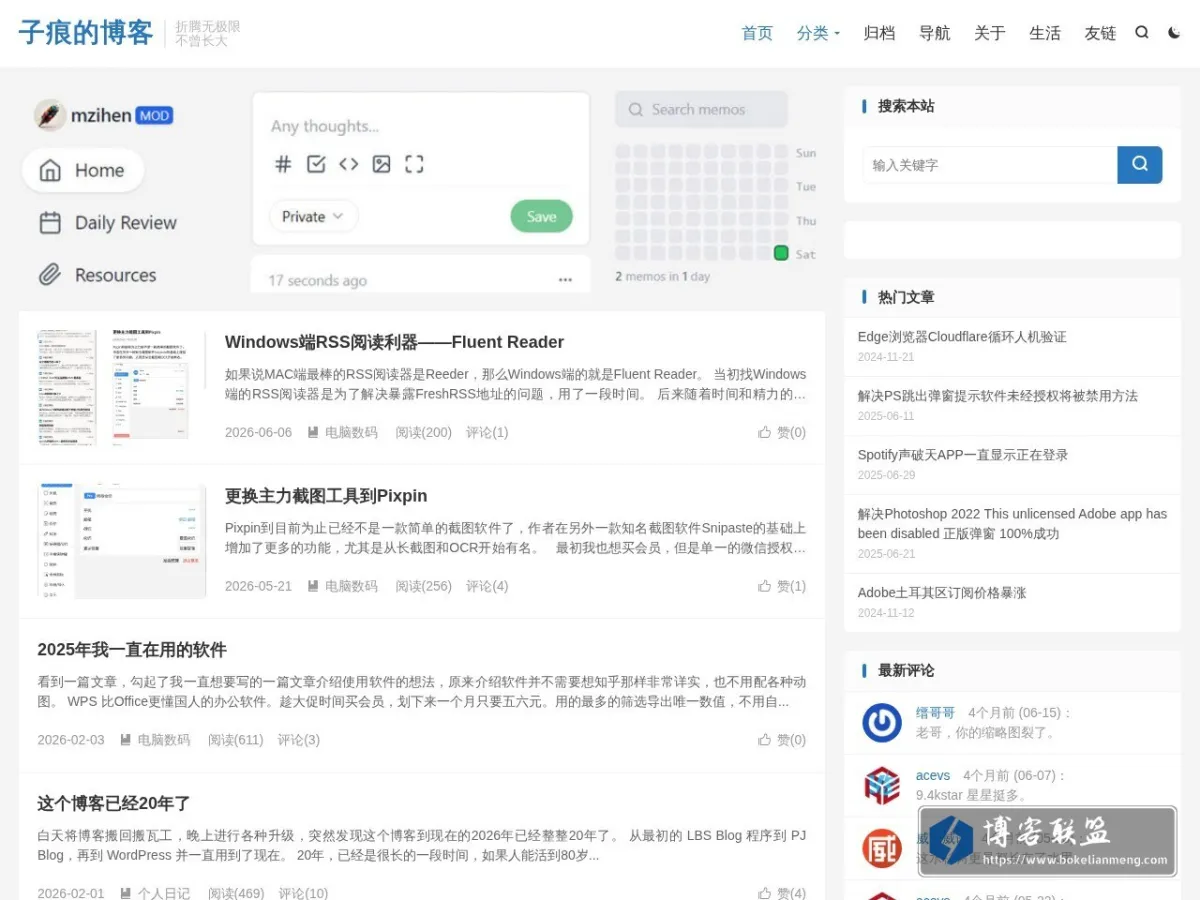This screenshot has height=900, width=1200.
Task: Open hot article 解决Photoshop 2022 This unlicensed Adobe app
Action: click(1012, 523)
